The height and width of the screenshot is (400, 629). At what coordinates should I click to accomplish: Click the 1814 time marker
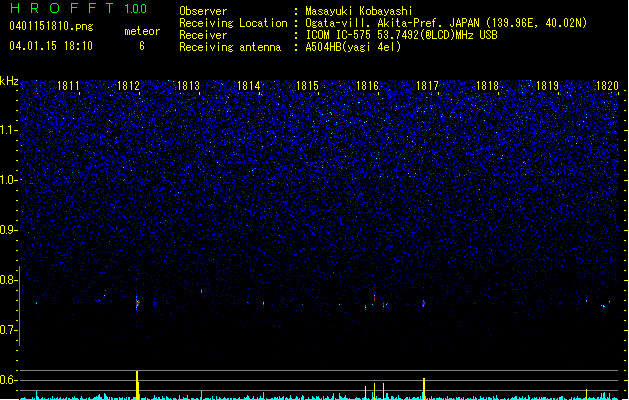[248, 86]
